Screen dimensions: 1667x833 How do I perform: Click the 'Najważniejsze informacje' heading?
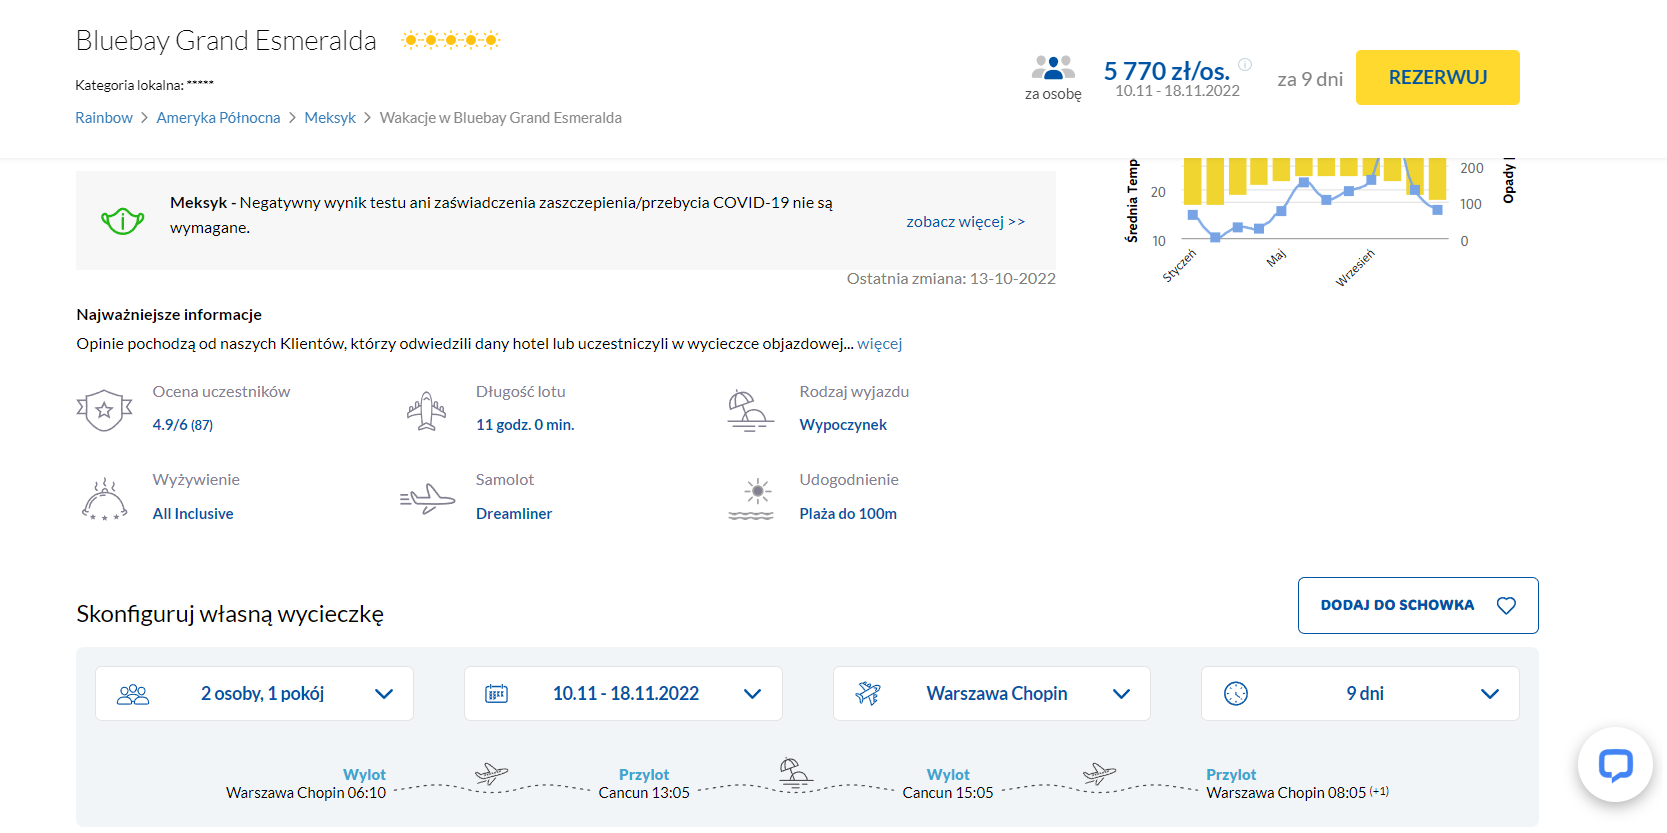click(x=169, y=314)
